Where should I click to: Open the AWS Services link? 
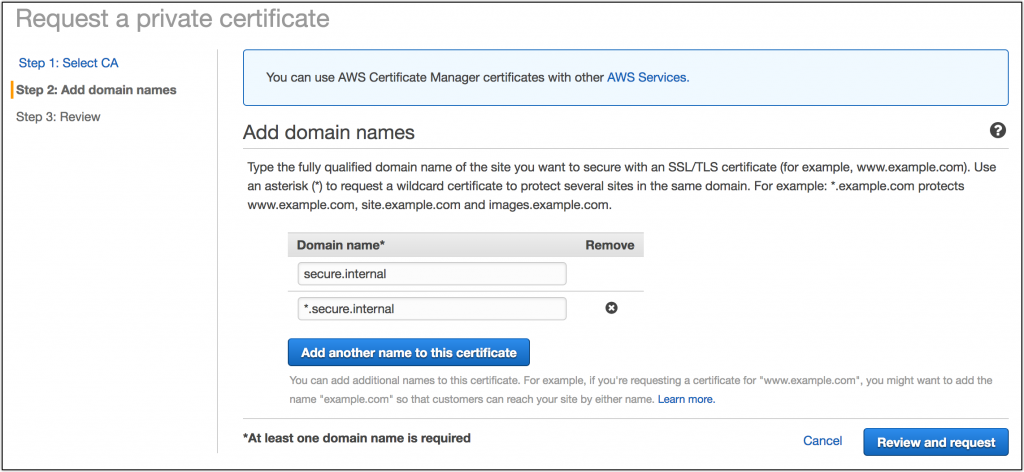pos(648,77)
